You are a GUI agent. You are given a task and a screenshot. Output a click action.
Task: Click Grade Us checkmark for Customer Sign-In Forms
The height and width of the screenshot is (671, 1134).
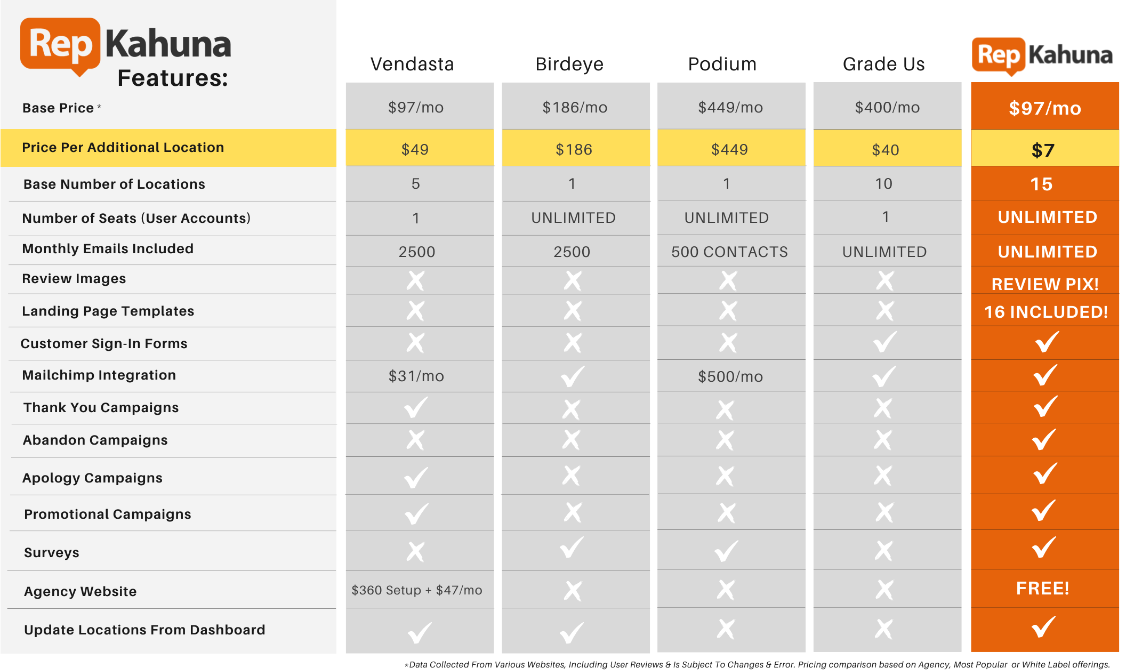click(884, 341)
